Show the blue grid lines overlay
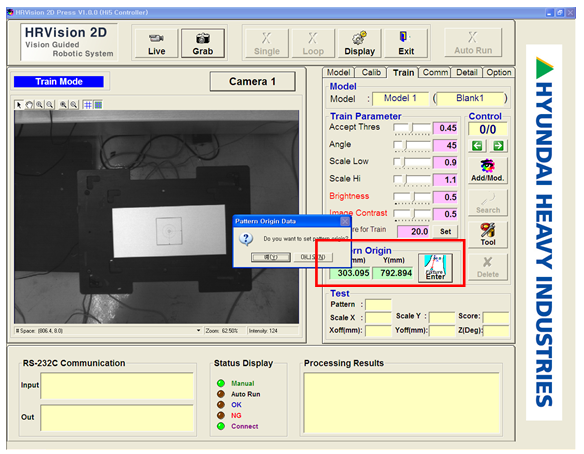Viewport: 584px width, 454px height. click(88, 105)
